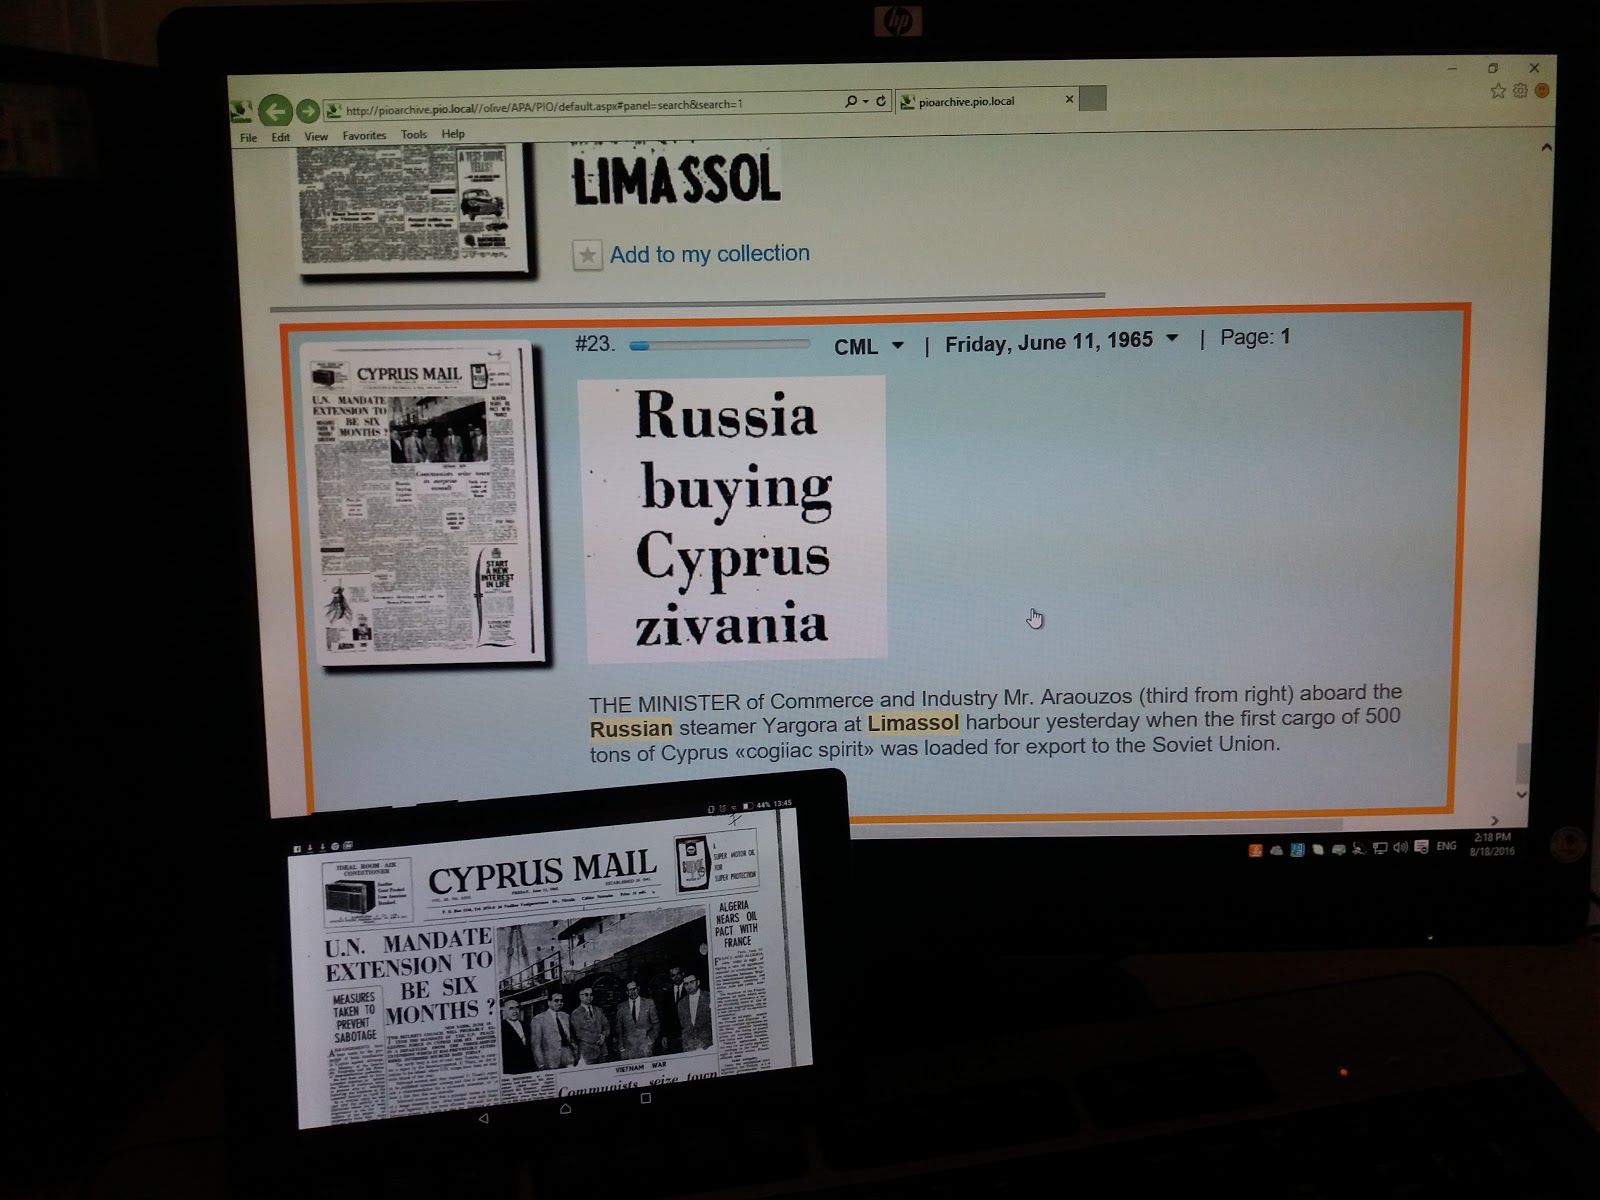Click the Page: 1 label
The height and width of the screenshot is (1200, 1600).
click(x=1255, y=338)
